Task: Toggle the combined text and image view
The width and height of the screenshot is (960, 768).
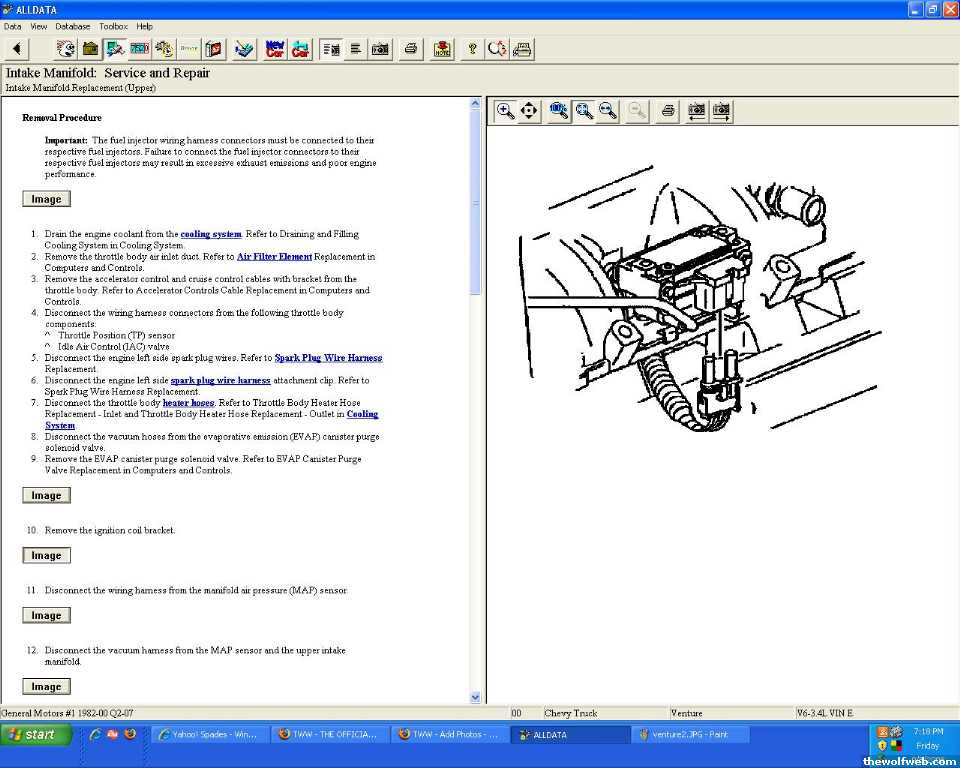Action: (x=331, y=49)
